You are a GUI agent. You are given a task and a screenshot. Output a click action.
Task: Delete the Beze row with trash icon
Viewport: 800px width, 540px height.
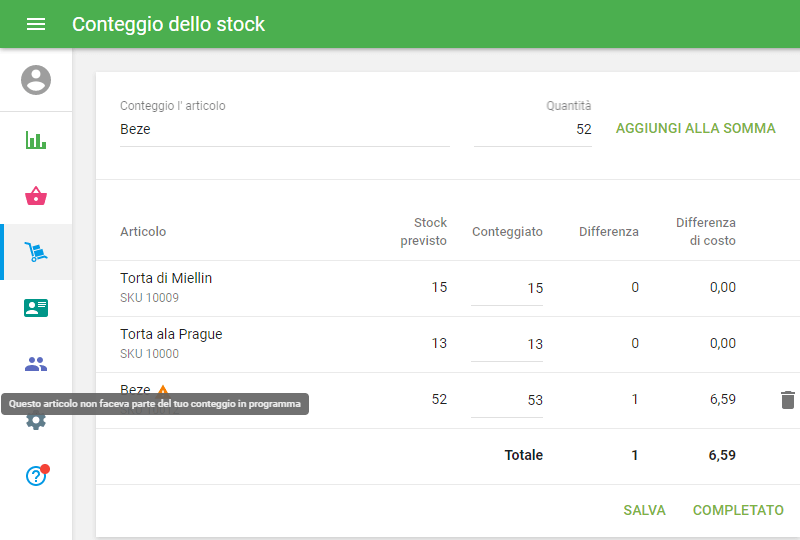788,400
